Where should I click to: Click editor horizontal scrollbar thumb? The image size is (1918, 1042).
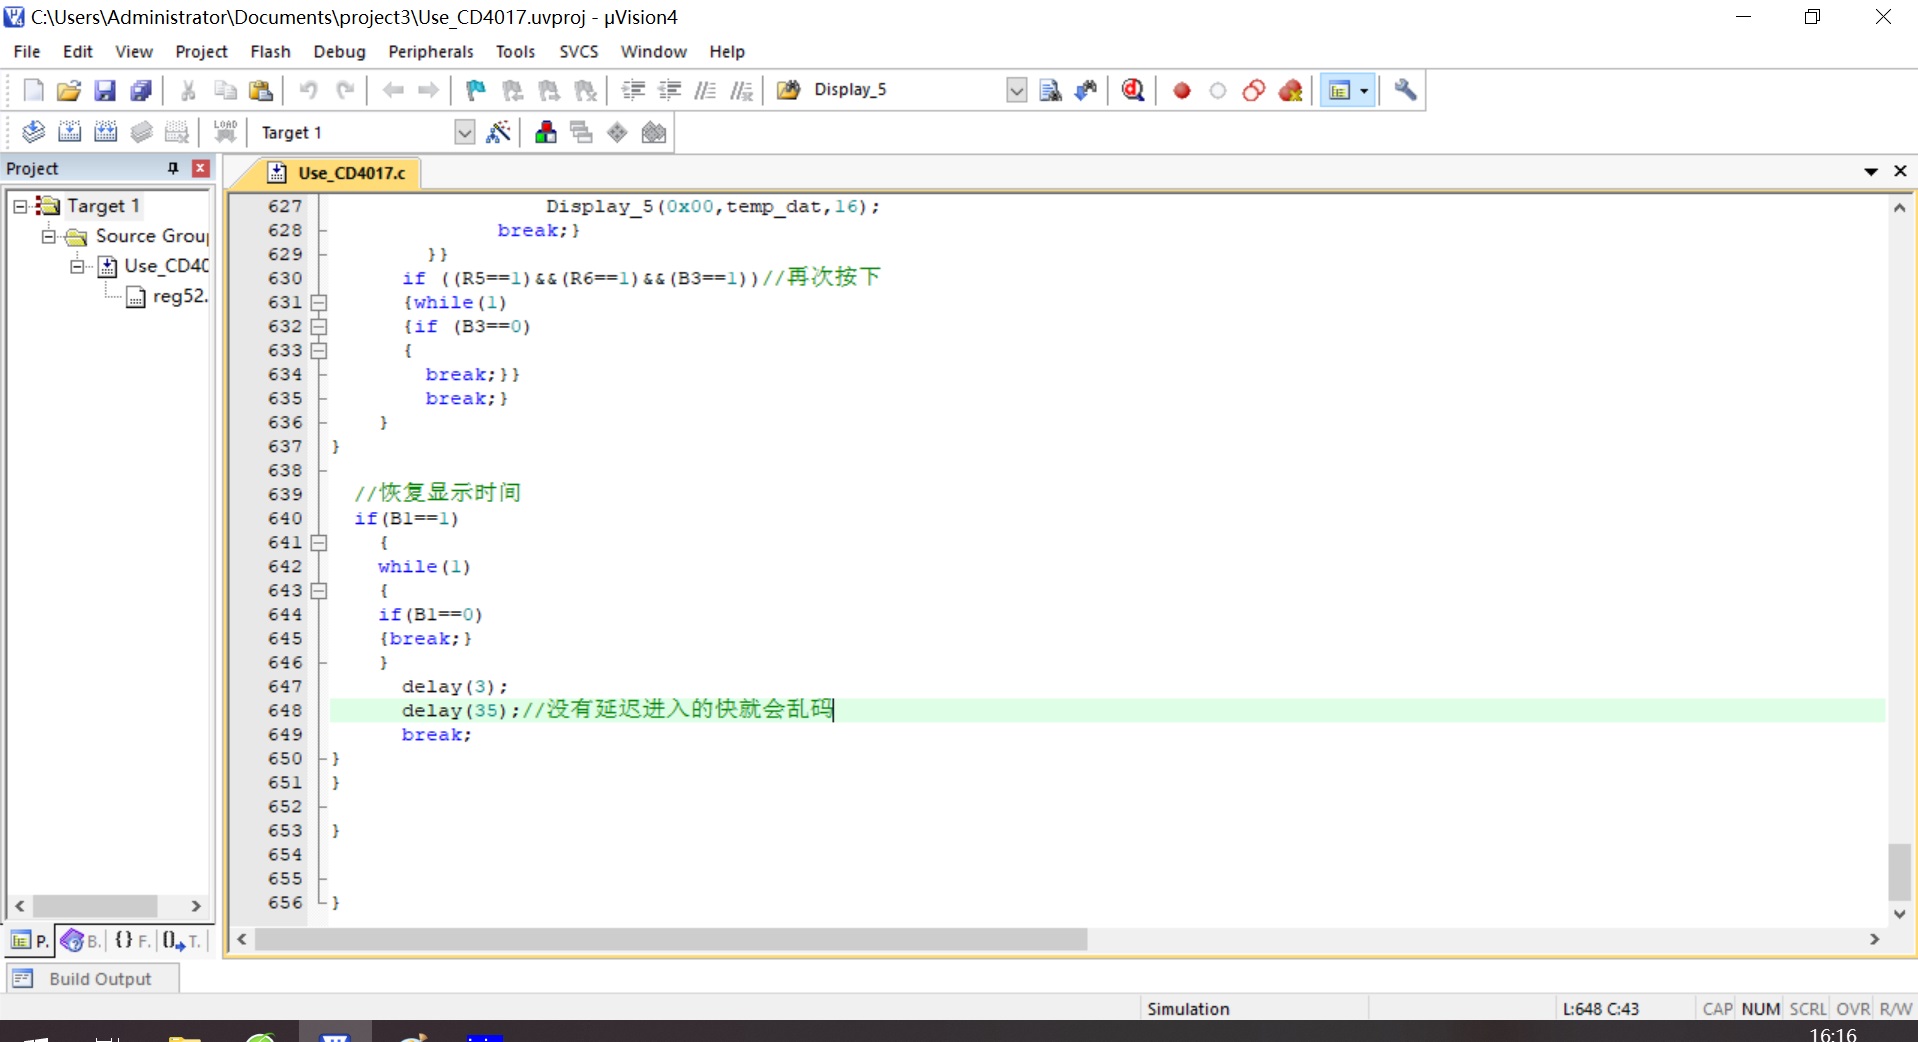point(671,939)
